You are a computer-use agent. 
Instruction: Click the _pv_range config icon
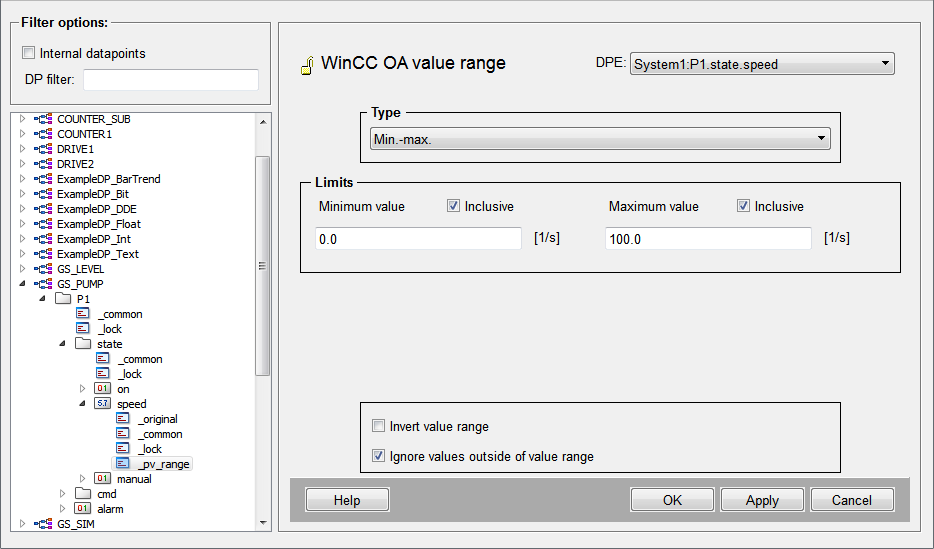123,464
